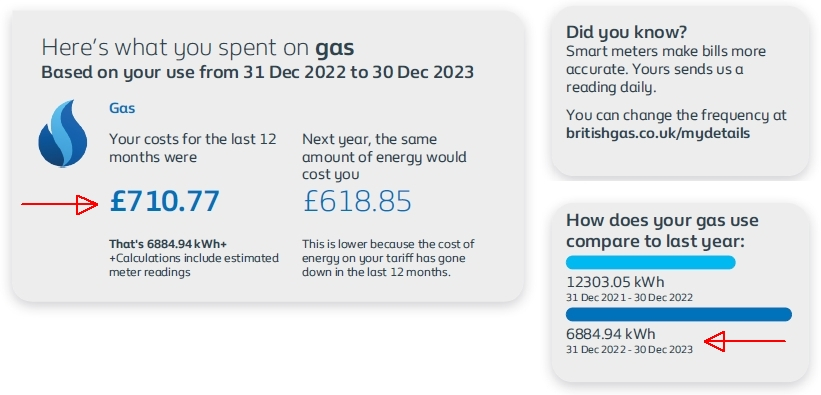Click the blue gas flame icon
821x395 pixels.
63,134
